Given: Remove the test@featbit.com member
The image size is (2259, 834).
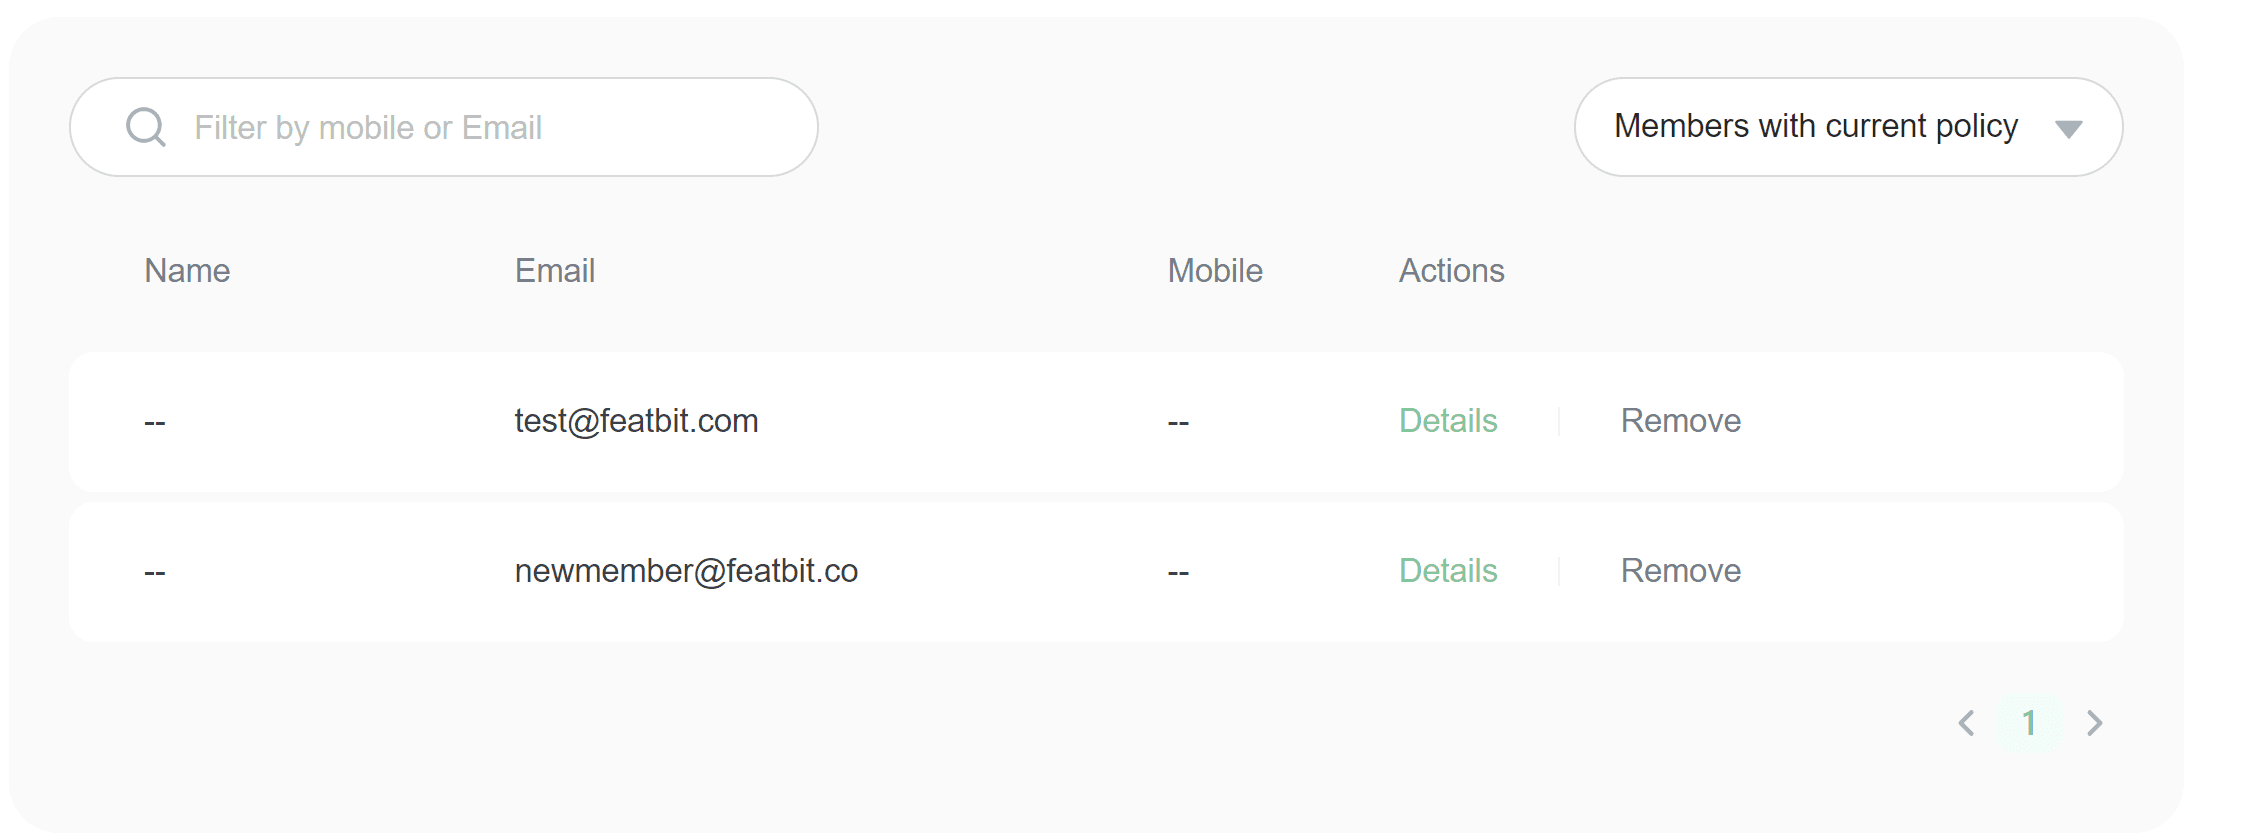Looking at the screenshot, I should point(1680,421).
